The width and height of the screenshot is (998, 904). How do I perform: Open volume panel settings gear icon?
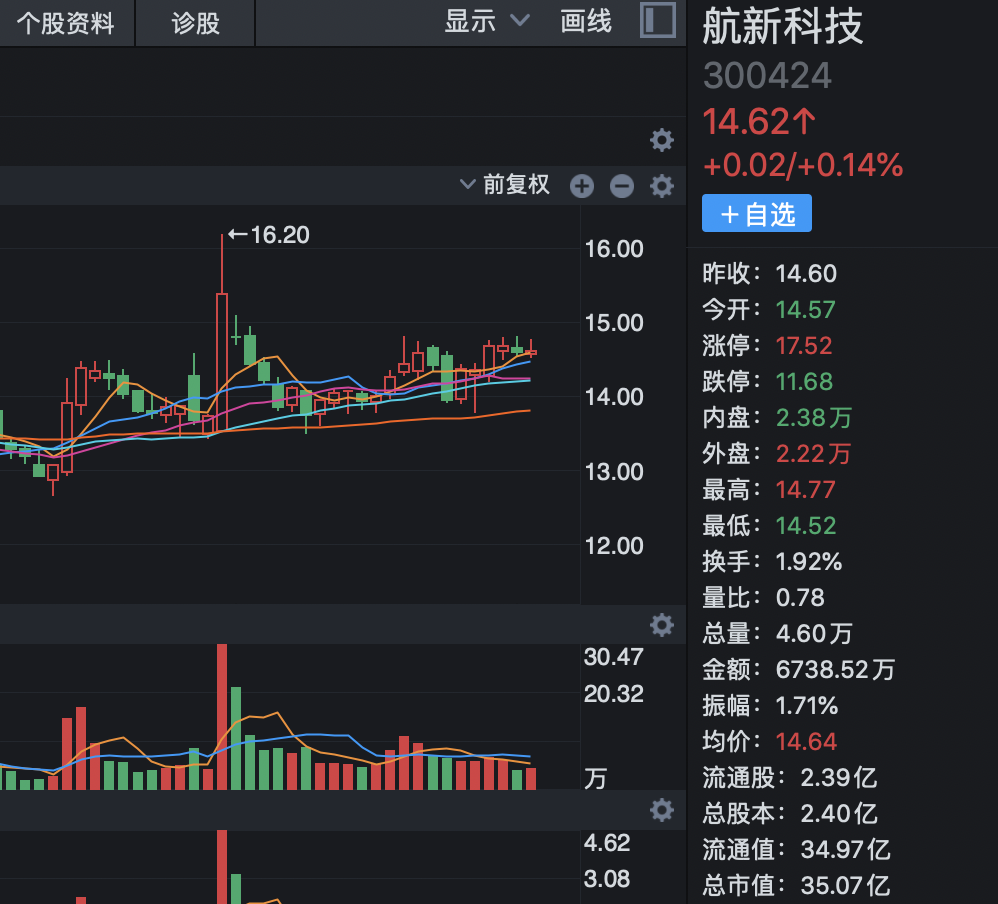coord(662,626)
